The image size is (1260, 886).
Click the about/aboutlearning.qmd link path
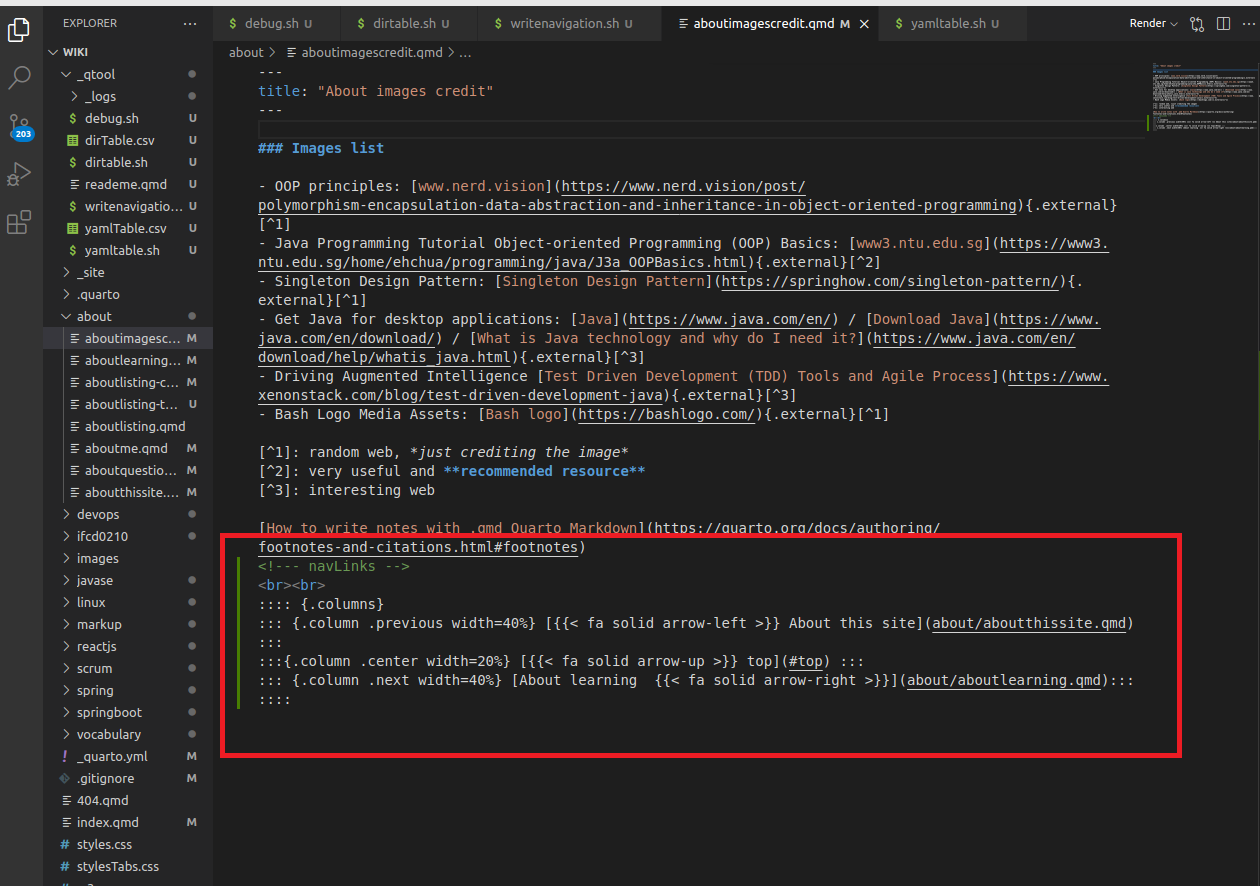tap(1004, 680)
